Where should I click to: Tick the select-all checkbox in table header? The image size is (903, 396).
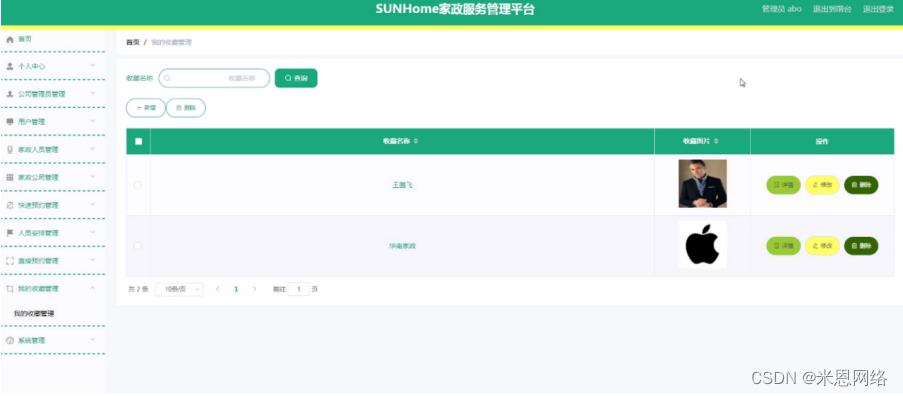(138, 142)
